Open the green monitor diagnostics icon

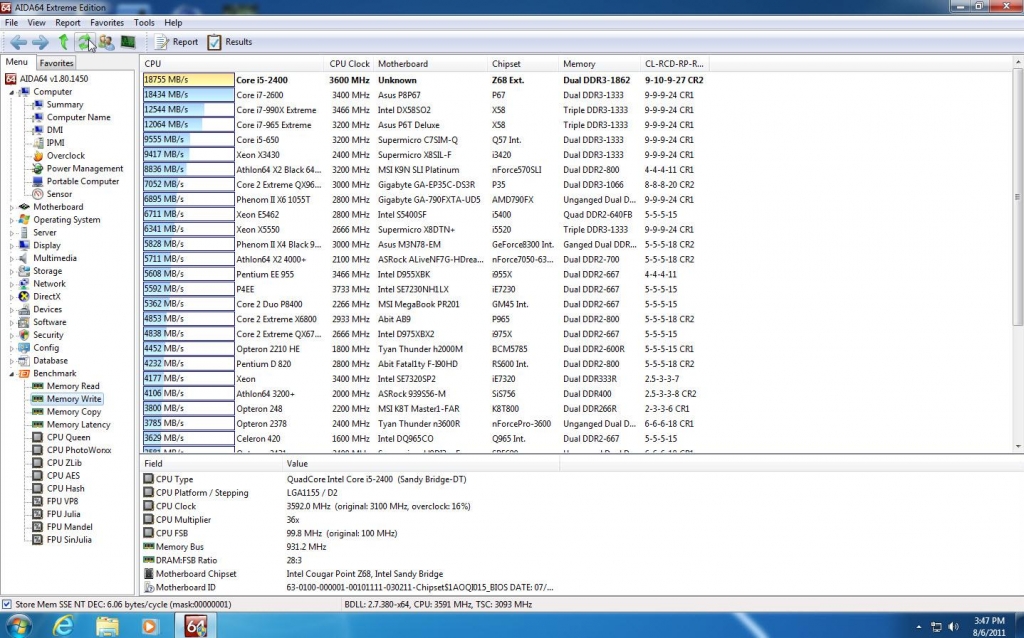point(128,42)
